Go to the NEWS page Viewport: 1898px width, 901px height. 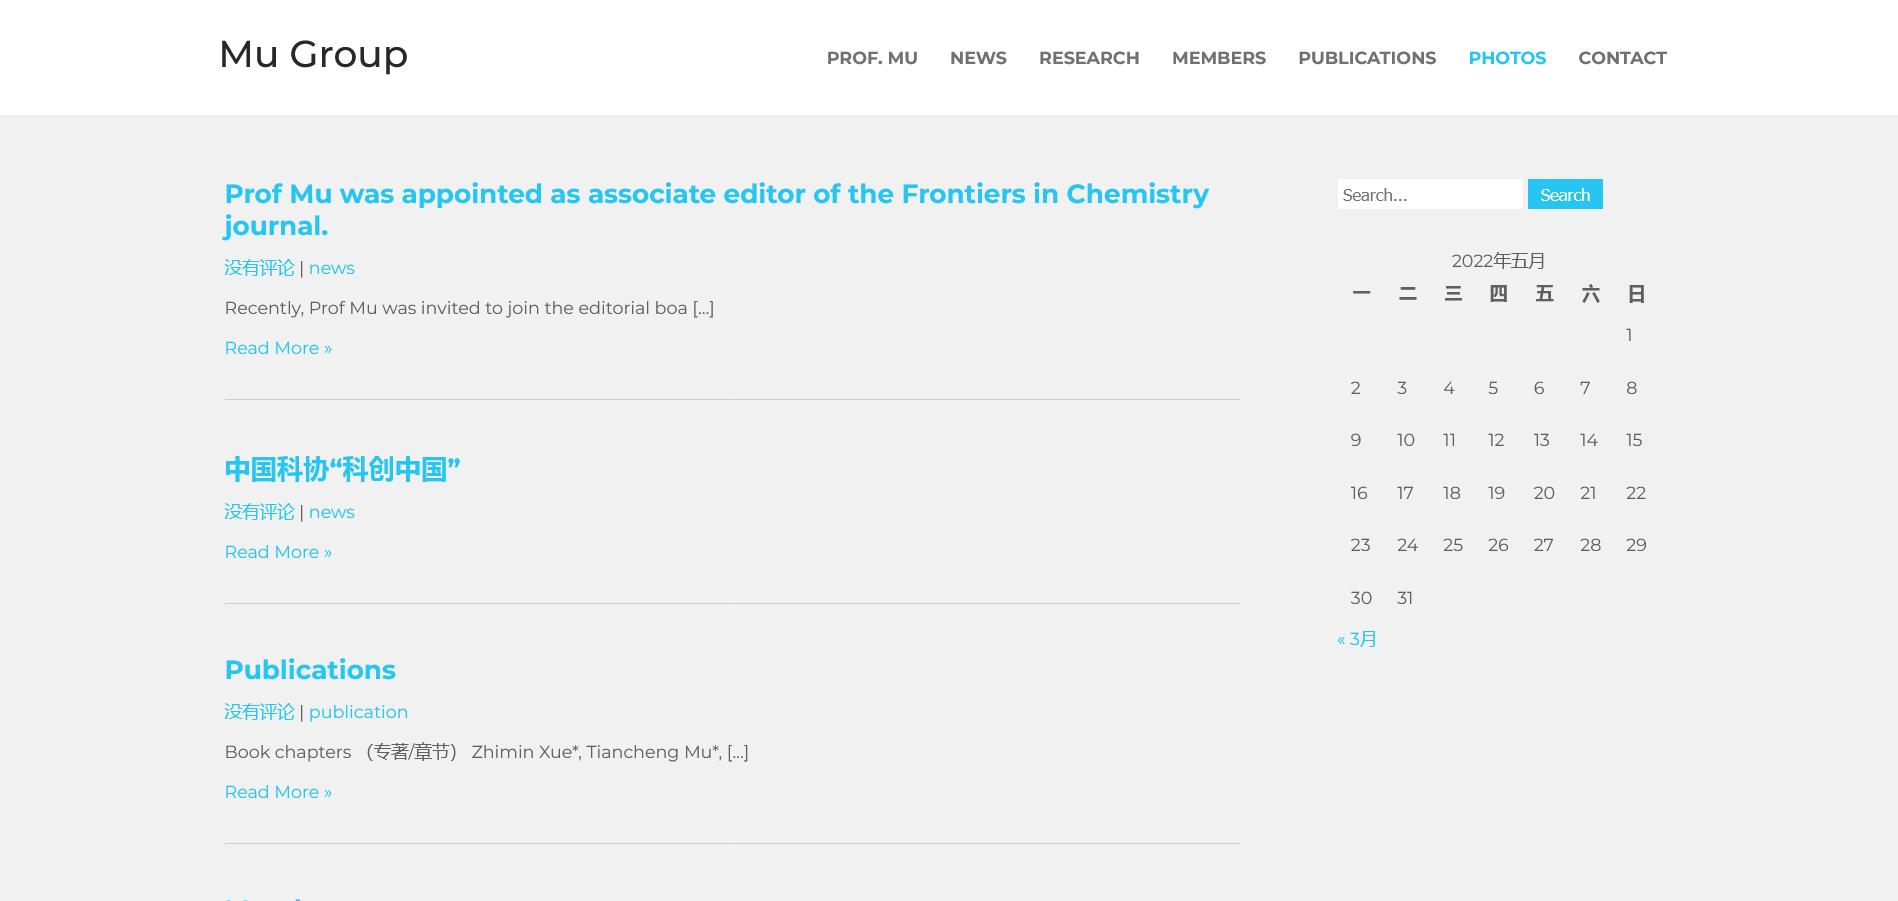pos(977,58)
